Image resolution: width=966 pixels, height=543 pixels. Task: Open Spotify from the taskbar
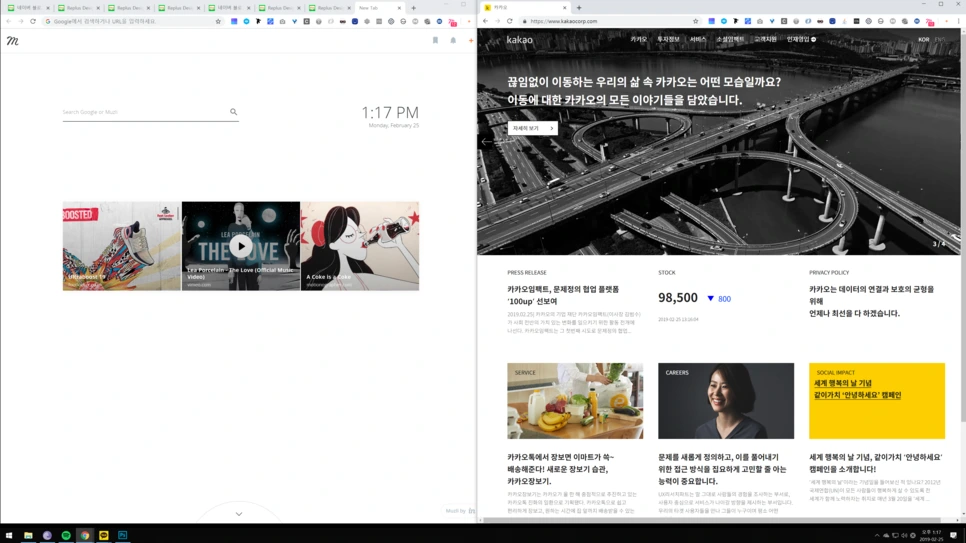pos(66,535)
